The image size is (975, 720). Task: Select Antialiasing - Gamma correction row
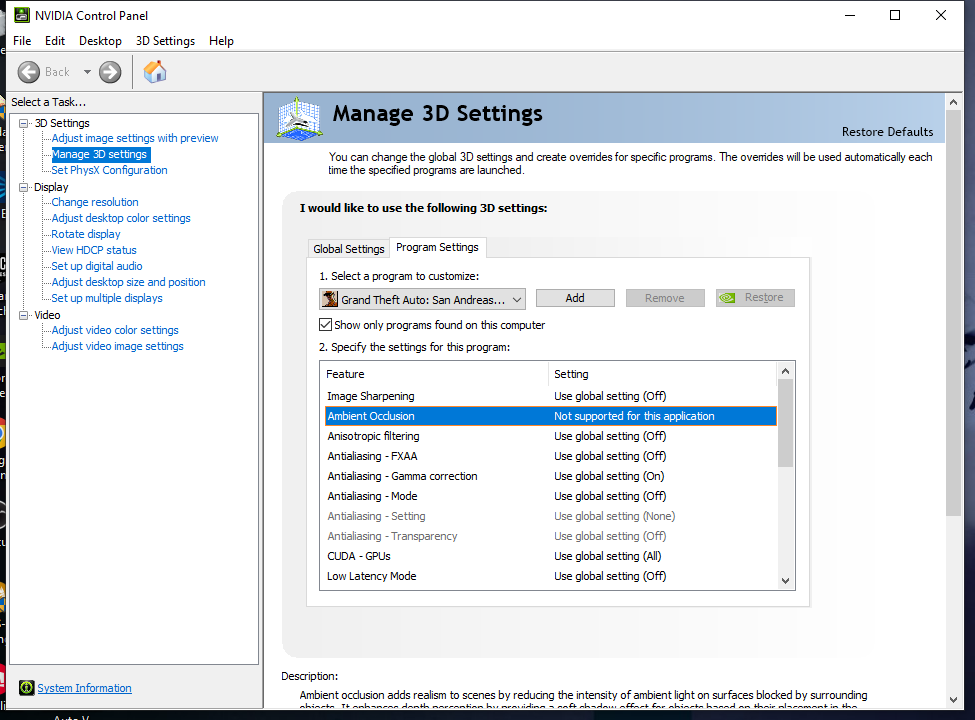click(550, 476)
